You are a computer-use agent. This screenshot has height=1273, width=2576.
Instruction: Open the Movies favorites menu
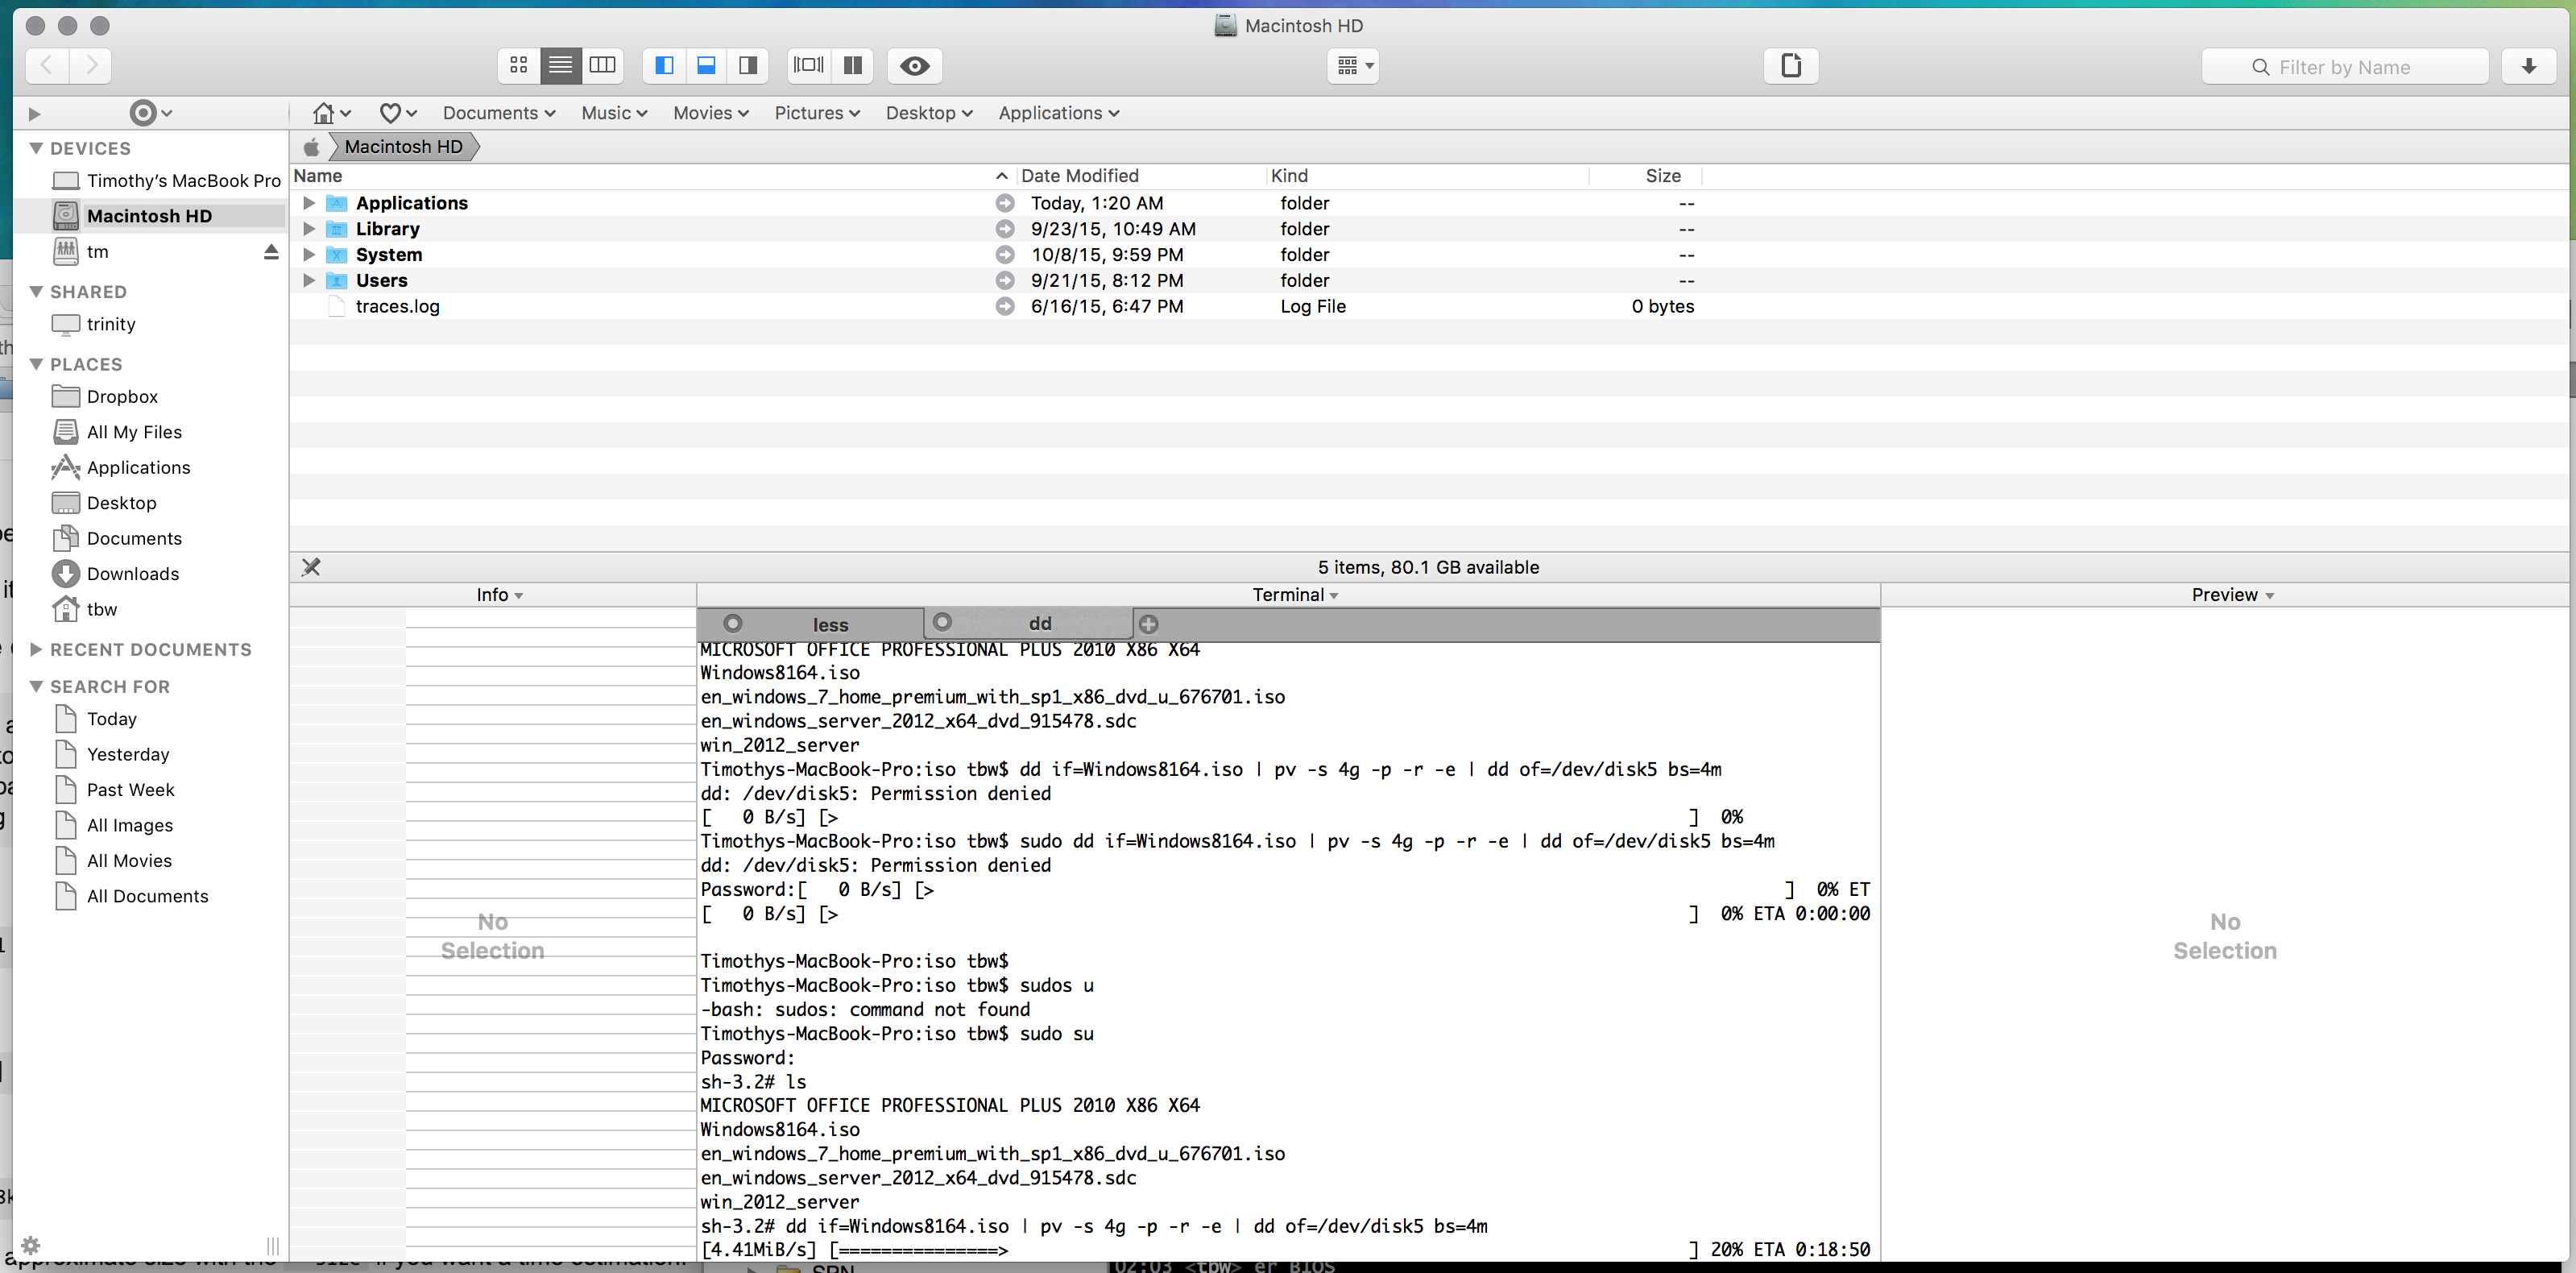click(x=711, y=113)
